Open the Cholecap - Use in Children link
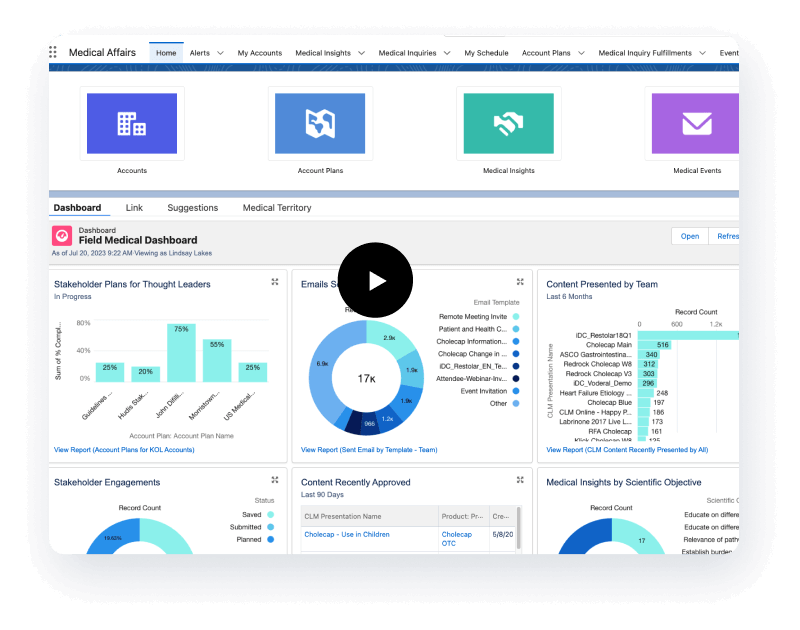 (x=347, y=535)
